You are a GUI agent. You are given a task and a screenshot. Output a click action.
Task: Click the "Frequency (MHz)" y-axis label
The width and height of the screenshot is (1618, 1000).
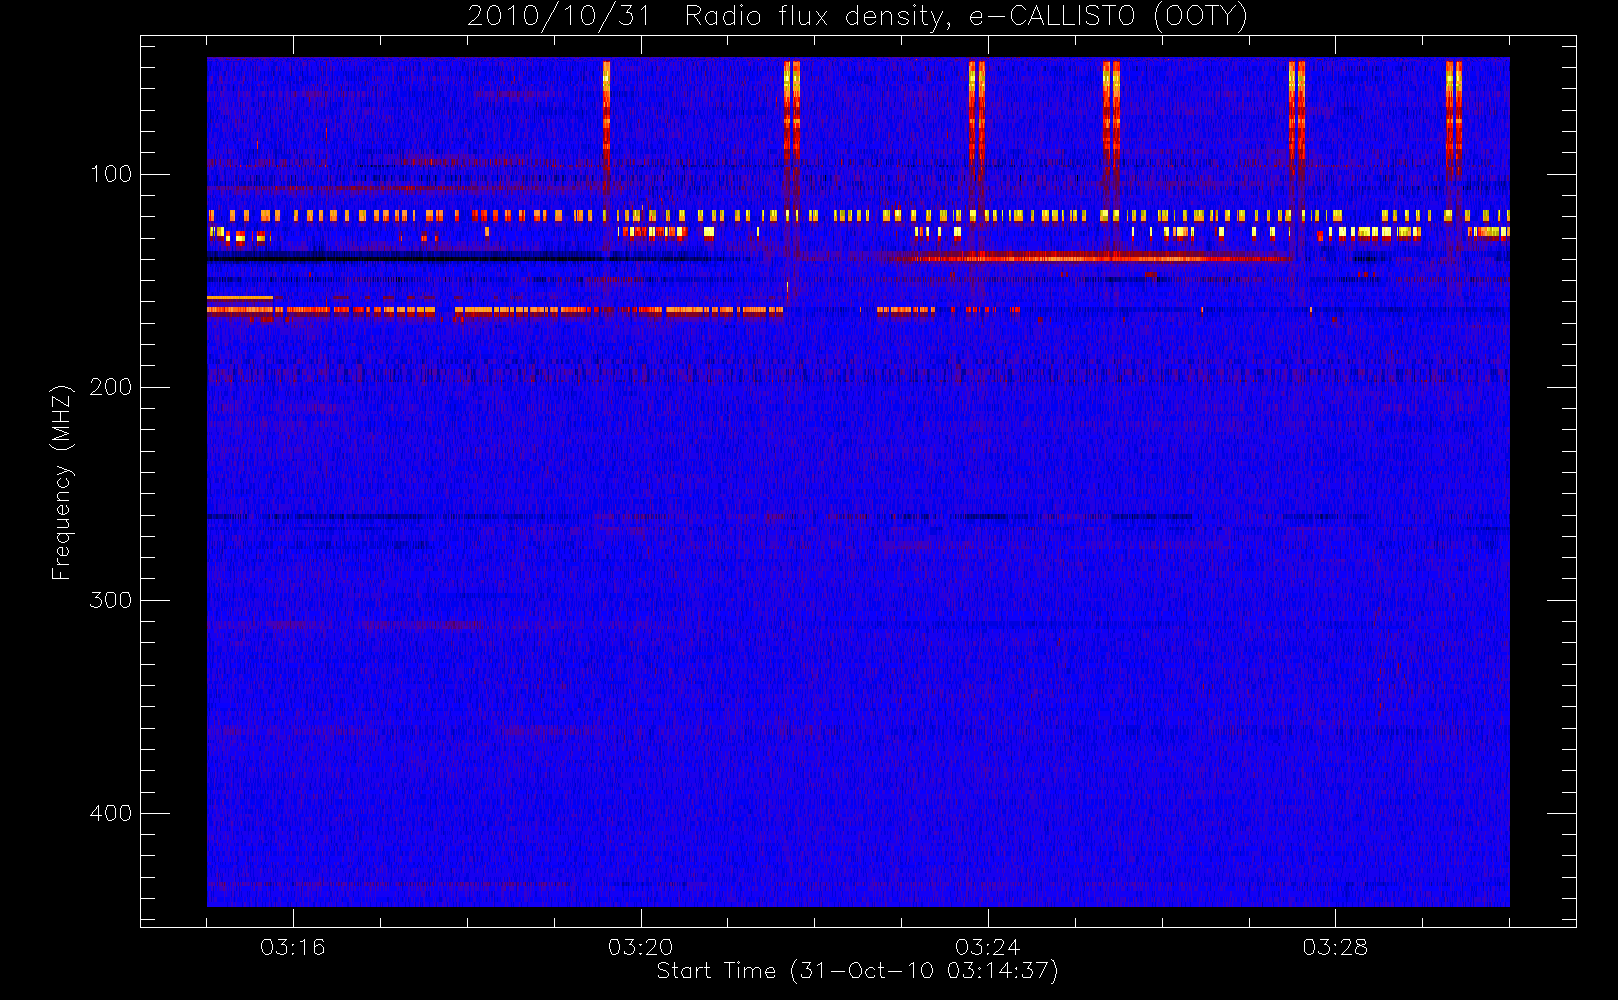click(62, 482)
